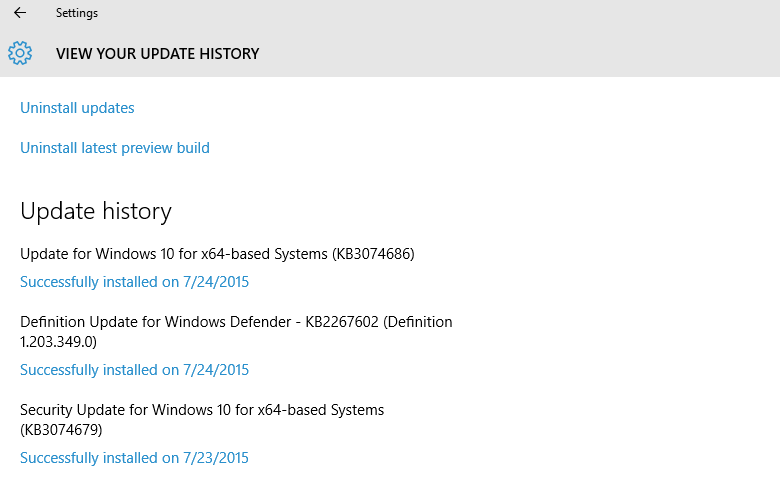The height and width of the screenshot is (479, 780).
Task: Click the Windows Defender definition update title
Action: coord(236,322)
